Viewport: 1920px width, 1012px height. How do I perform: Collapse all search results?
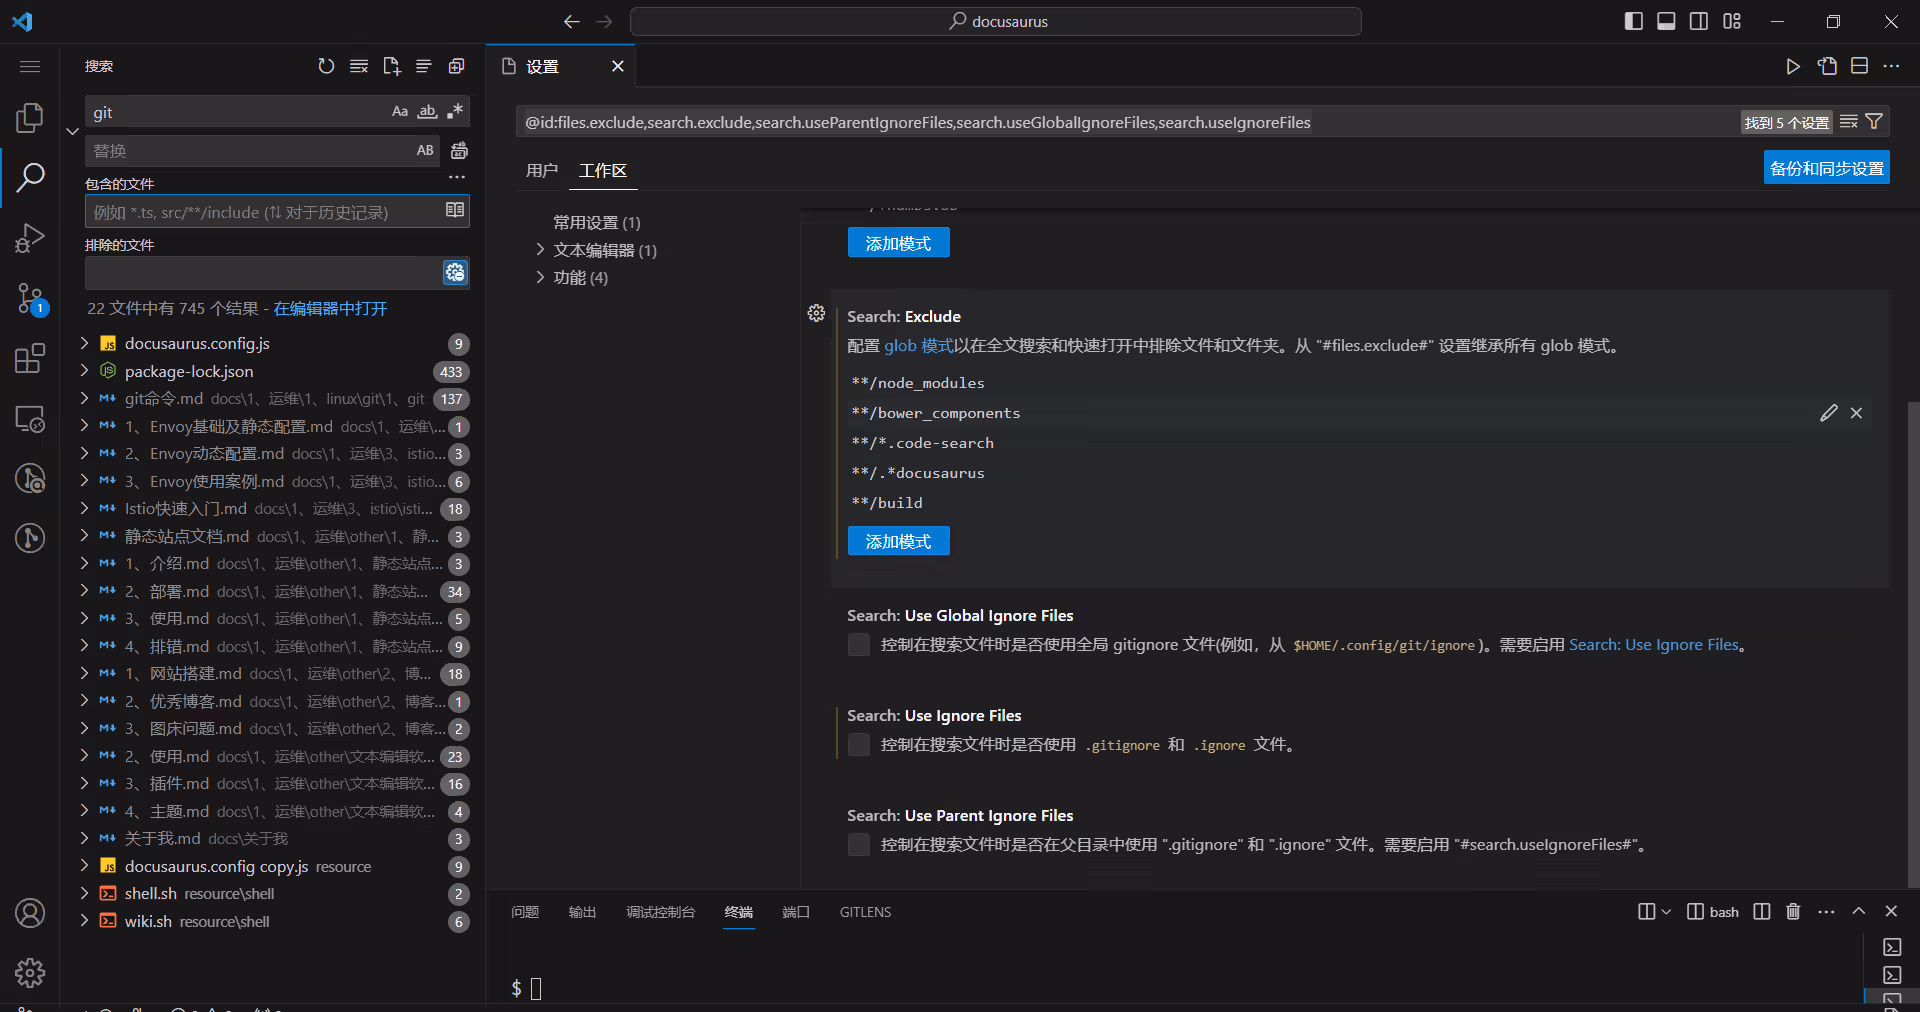pos(456,66)
